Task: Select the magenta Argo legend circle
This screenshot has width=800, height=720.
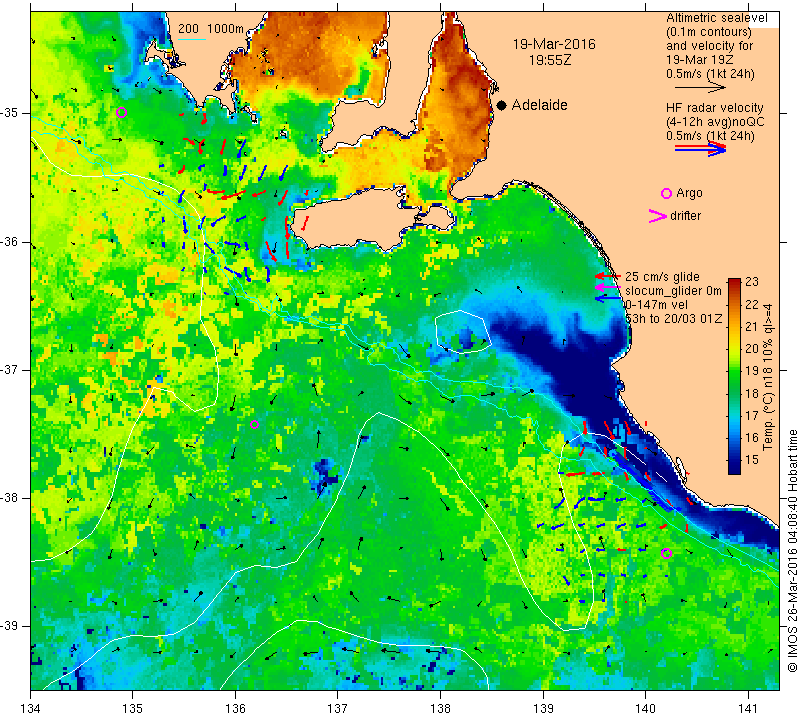Action: [666, 193]
